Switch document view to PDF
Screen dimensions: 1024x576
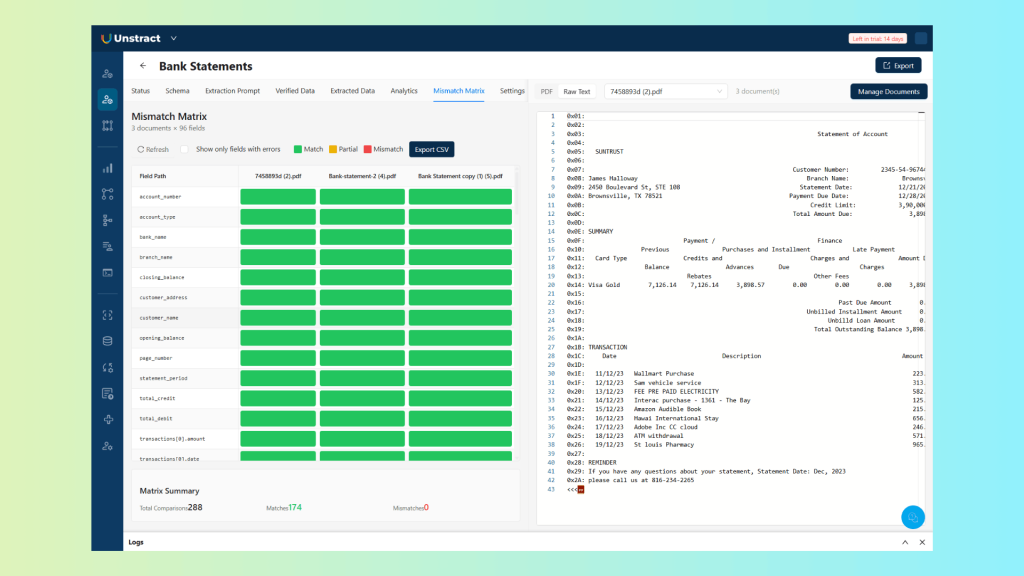(546, 91)
